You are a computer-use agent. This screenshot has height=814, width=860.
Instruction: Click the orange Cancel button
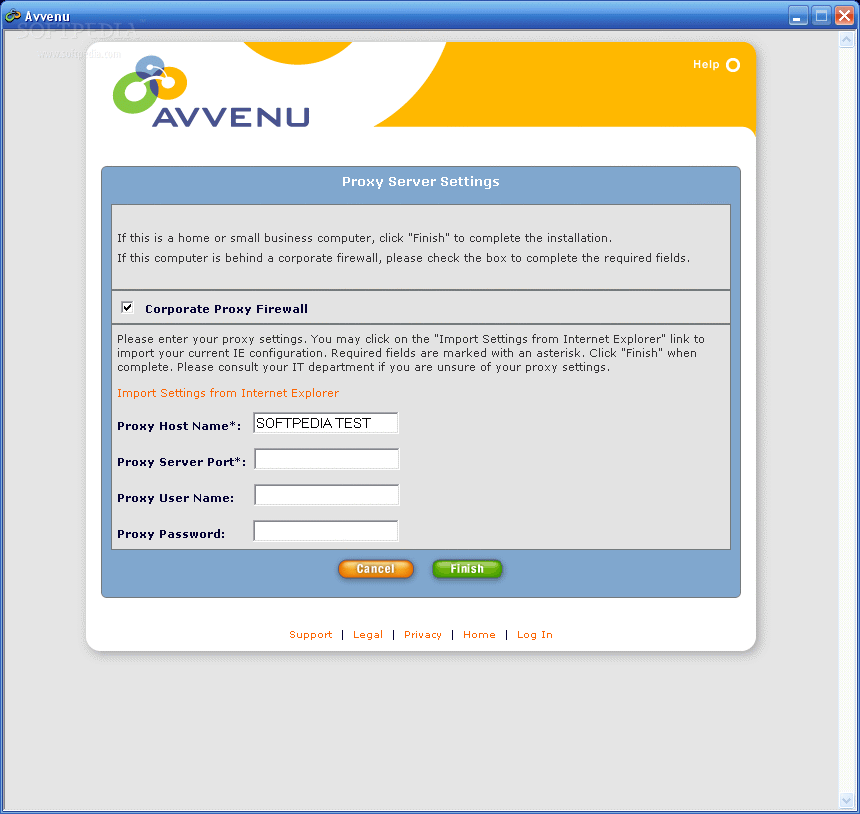pyautogui.click(x=376, y=569)
